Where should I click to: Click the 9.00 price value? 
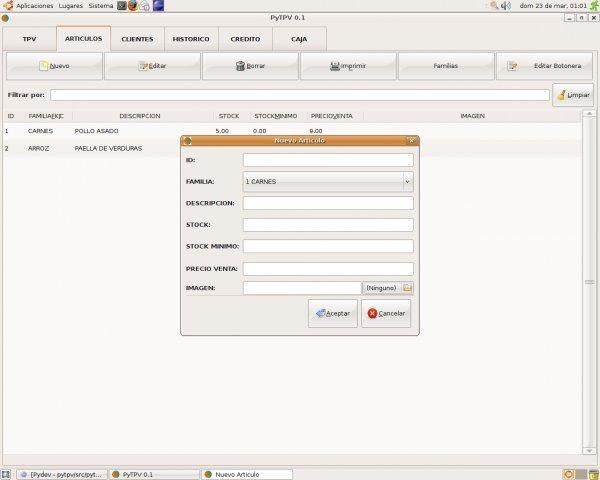pyautogui.click(x=316, y=131)
